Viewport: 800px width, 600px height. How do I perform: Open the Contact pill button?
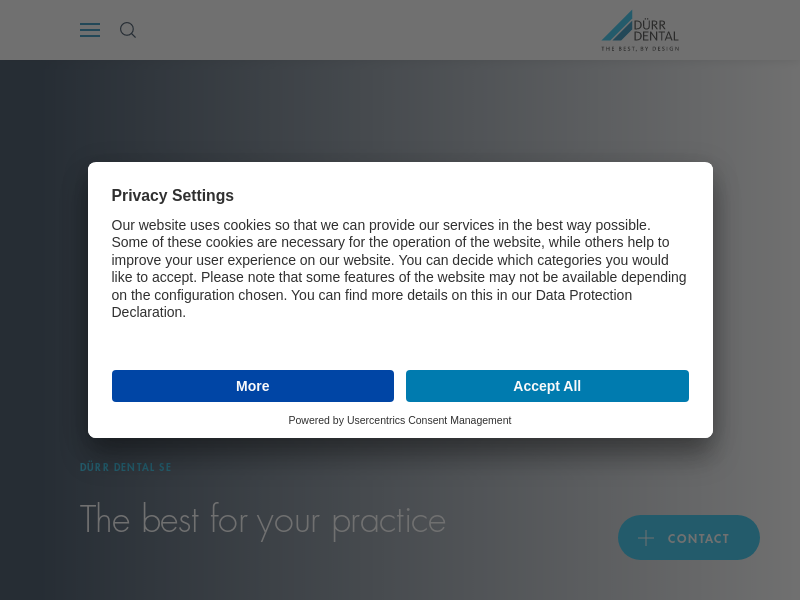click(x=688, y=537)
